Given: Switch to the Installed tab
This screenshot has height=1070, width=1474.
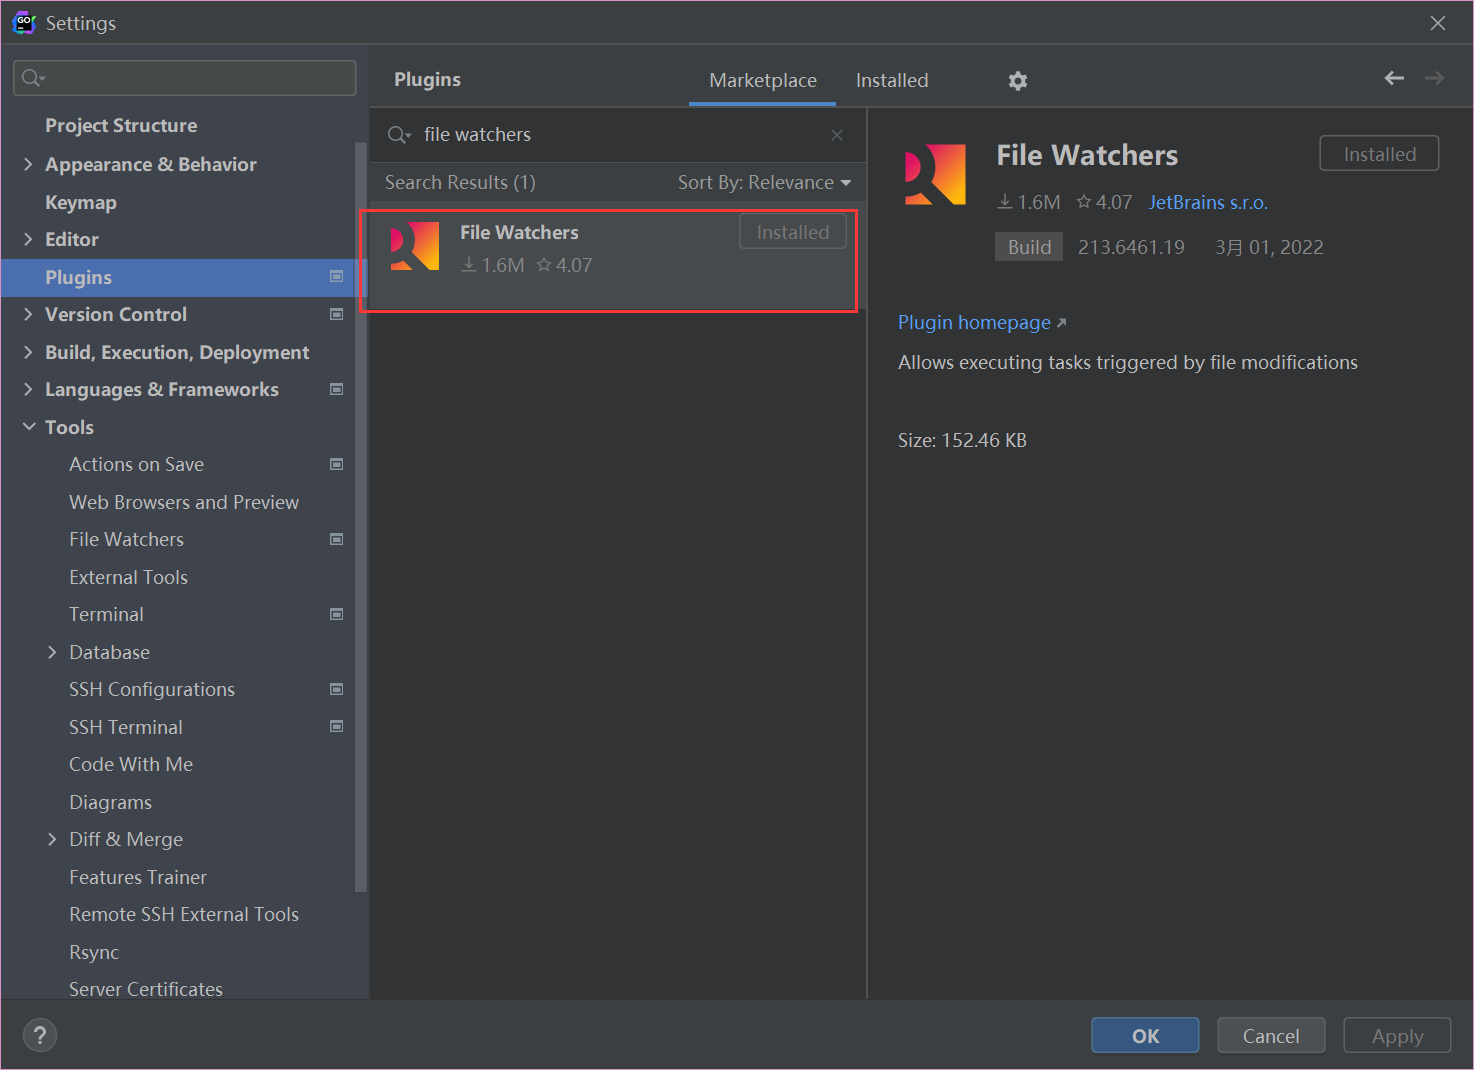Looking at the screenshot, I should click(x=892, y=81).
